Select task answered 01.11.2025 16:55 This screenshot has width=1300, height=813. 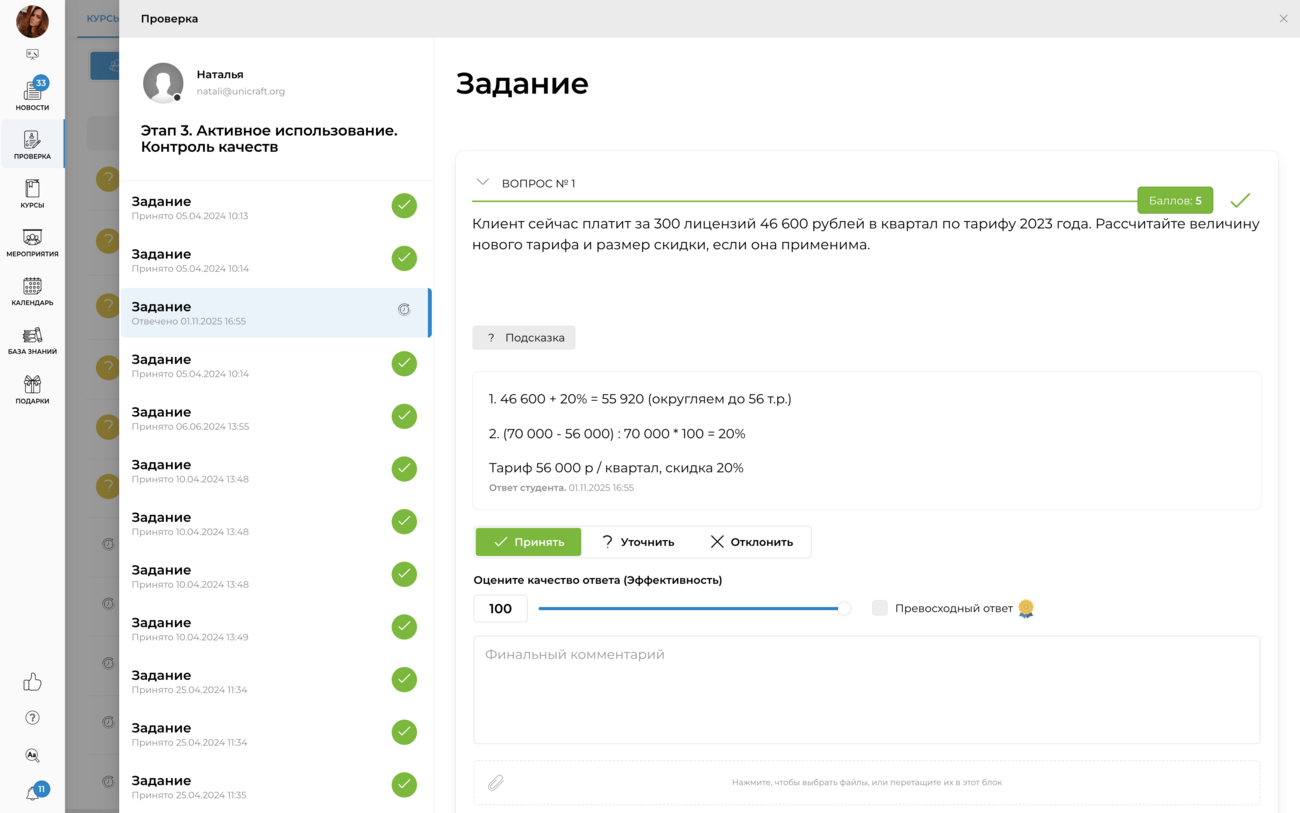276,313
